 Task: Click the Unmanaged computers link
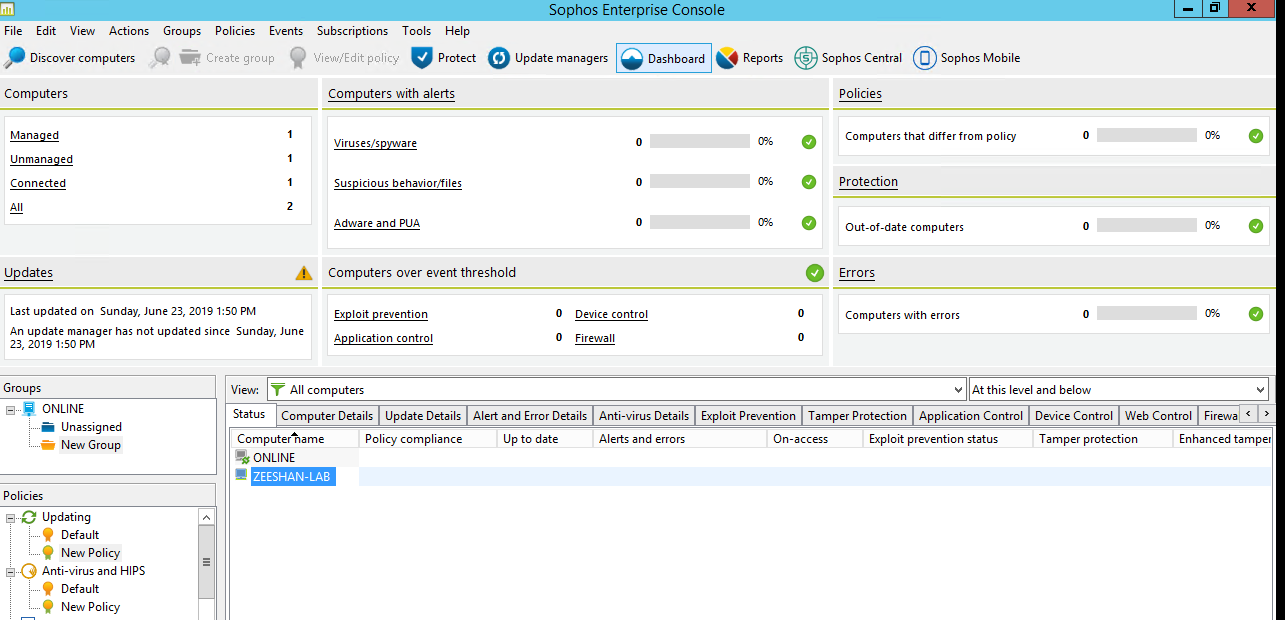click(x=41, y=159)
